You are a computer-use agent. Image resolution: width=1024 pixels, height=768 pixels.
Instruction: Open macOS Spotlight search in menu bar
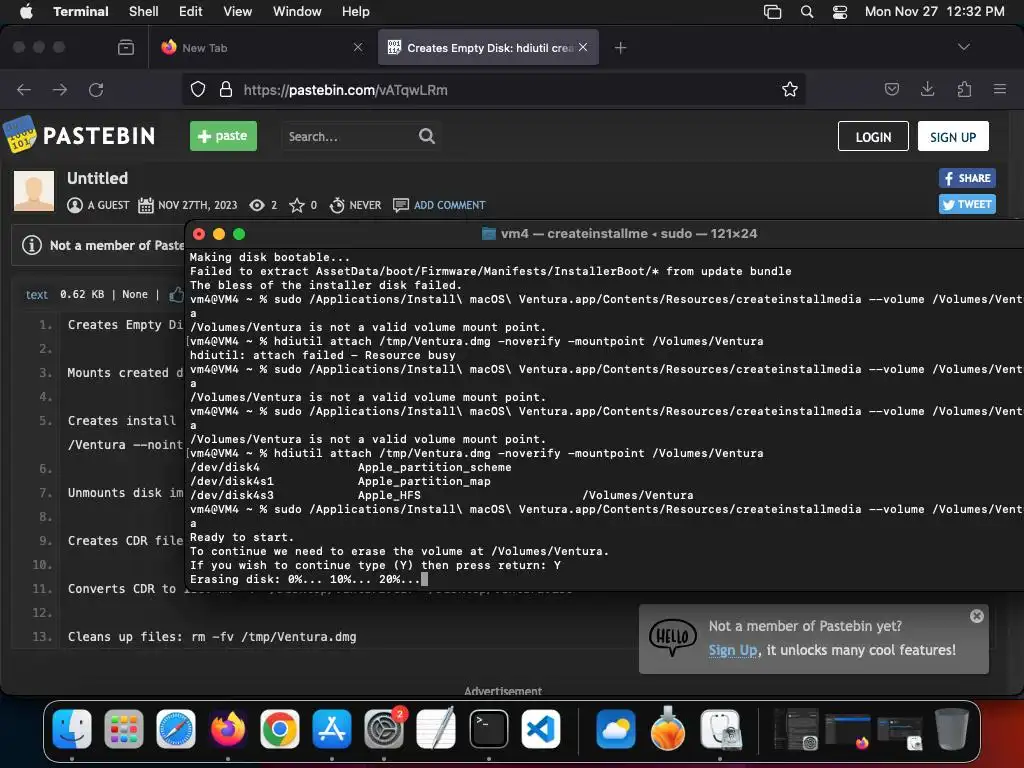point(807,12)
